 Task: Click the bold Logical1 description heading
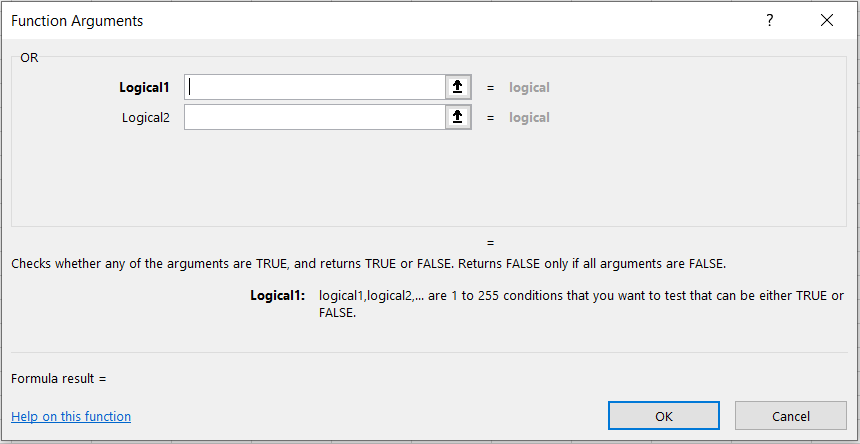coord(277,295)
